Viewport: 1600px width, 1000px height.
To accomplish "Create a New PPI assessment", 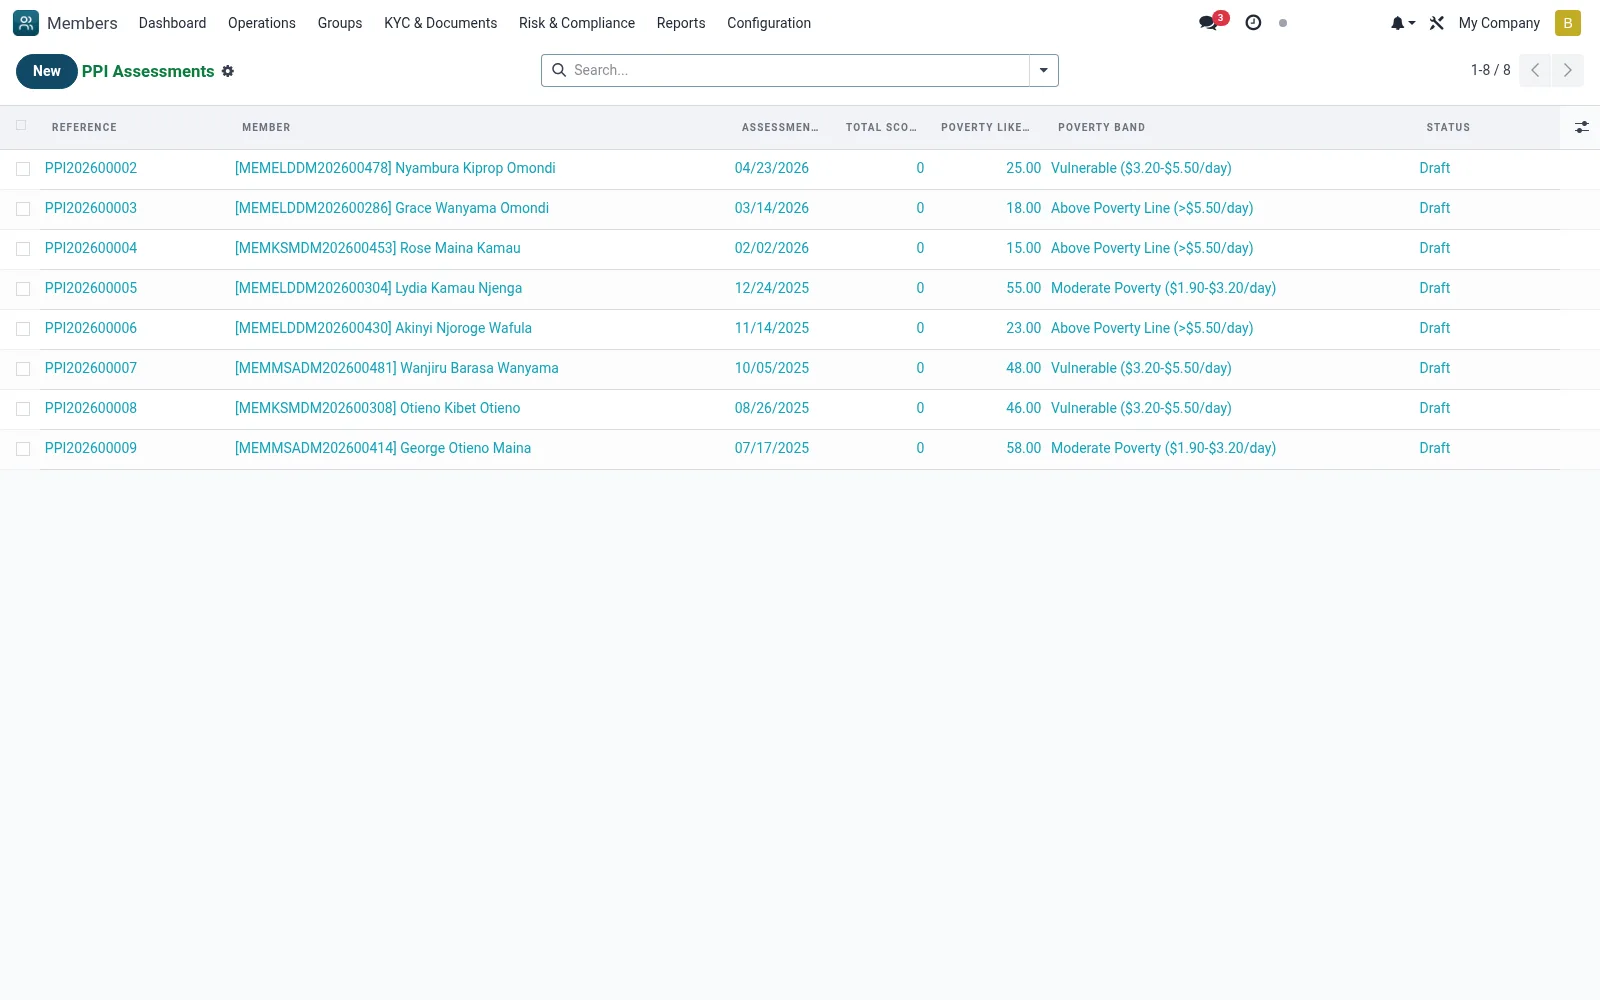I will pyautogui.click(x=47, y=71).
